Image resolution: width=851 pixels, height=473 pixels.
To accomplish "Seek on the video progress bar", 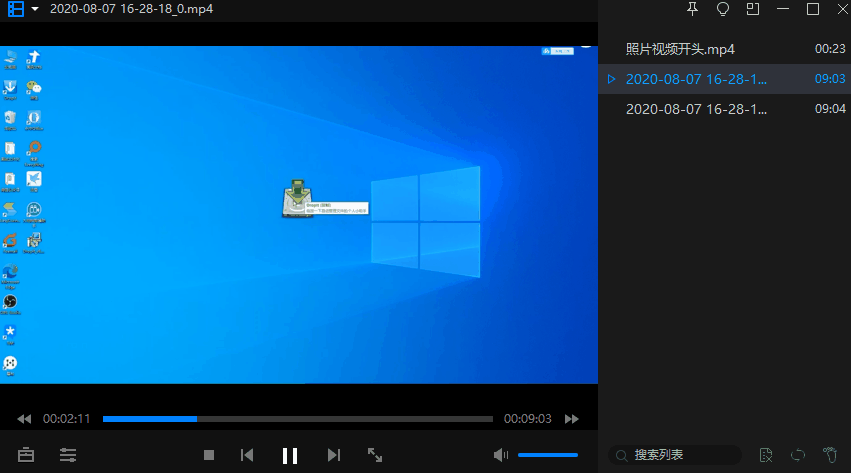I will click(297, 419).
